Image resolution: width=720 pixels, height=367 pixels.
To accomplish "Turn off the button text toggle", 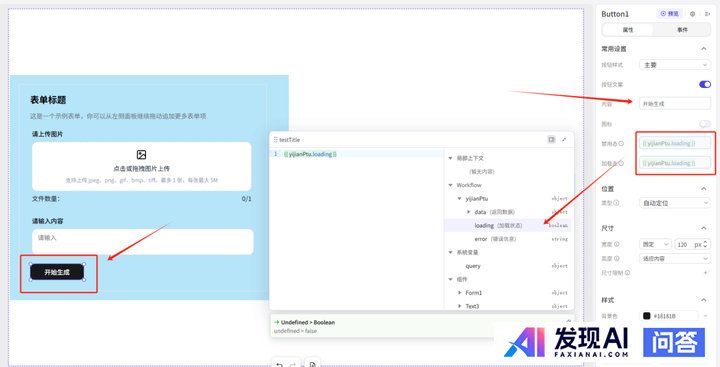I will click(x=705, y=85).
